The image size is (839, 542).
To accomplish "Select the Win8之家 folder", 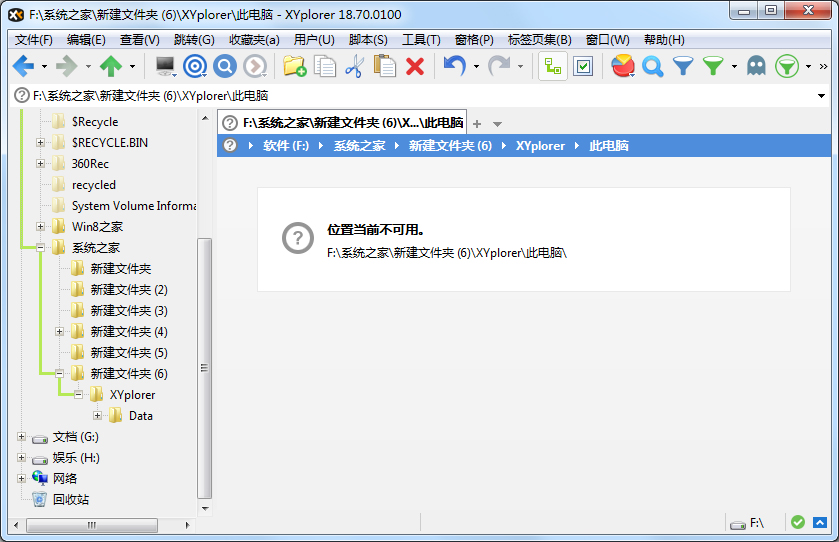I will point(97,227).
